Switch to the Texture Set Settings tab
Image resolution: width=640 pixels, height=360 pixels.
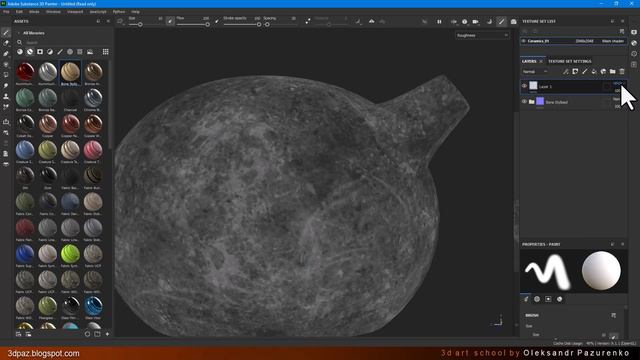click(x=569, y=61)
